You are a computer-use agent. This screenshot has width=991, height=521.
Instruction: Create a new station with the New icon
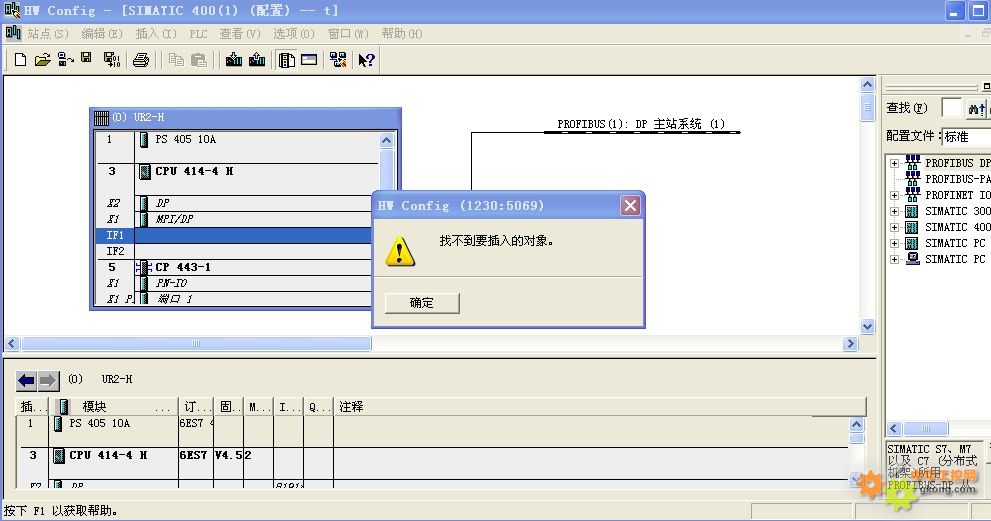[20, 60]
